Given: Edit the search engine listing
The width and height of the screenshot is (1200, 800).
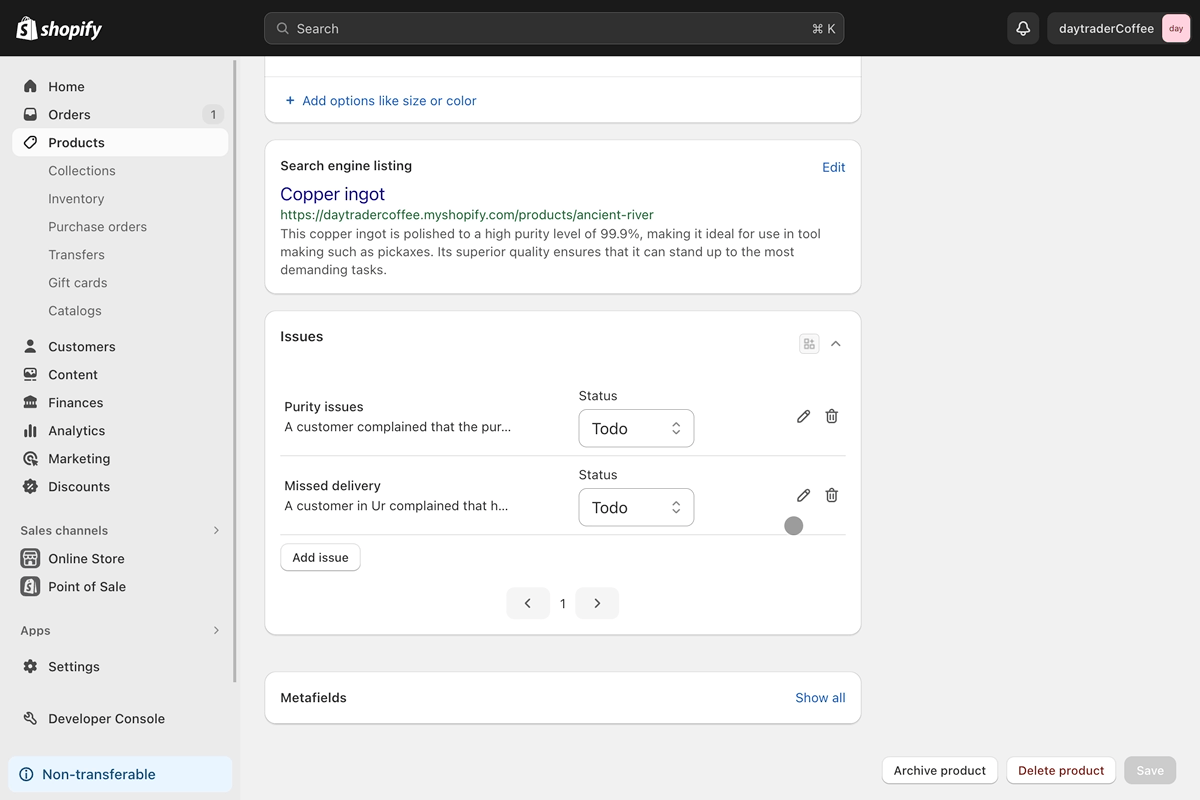Looking at the screenshot, I should click(x=833, y=167).
